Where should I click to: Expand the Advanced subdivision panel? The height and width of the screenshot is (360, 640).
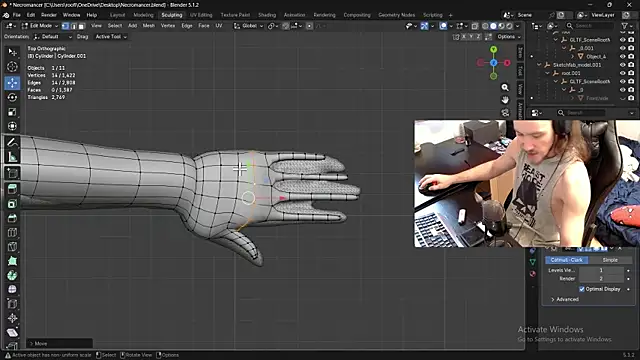tap(565, 299)
